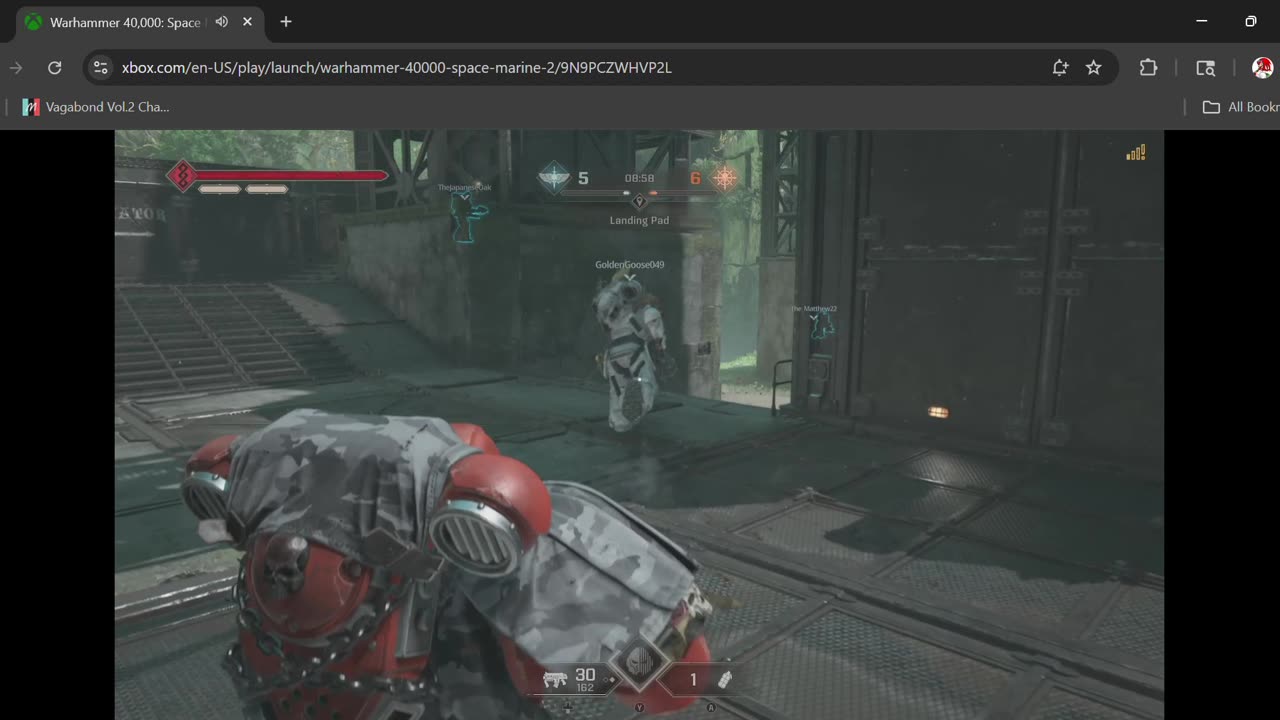Viewport: 1280px width, 720px height.
Task: Open the All Bookmarks folder
Action: (x=1240, y=107)
